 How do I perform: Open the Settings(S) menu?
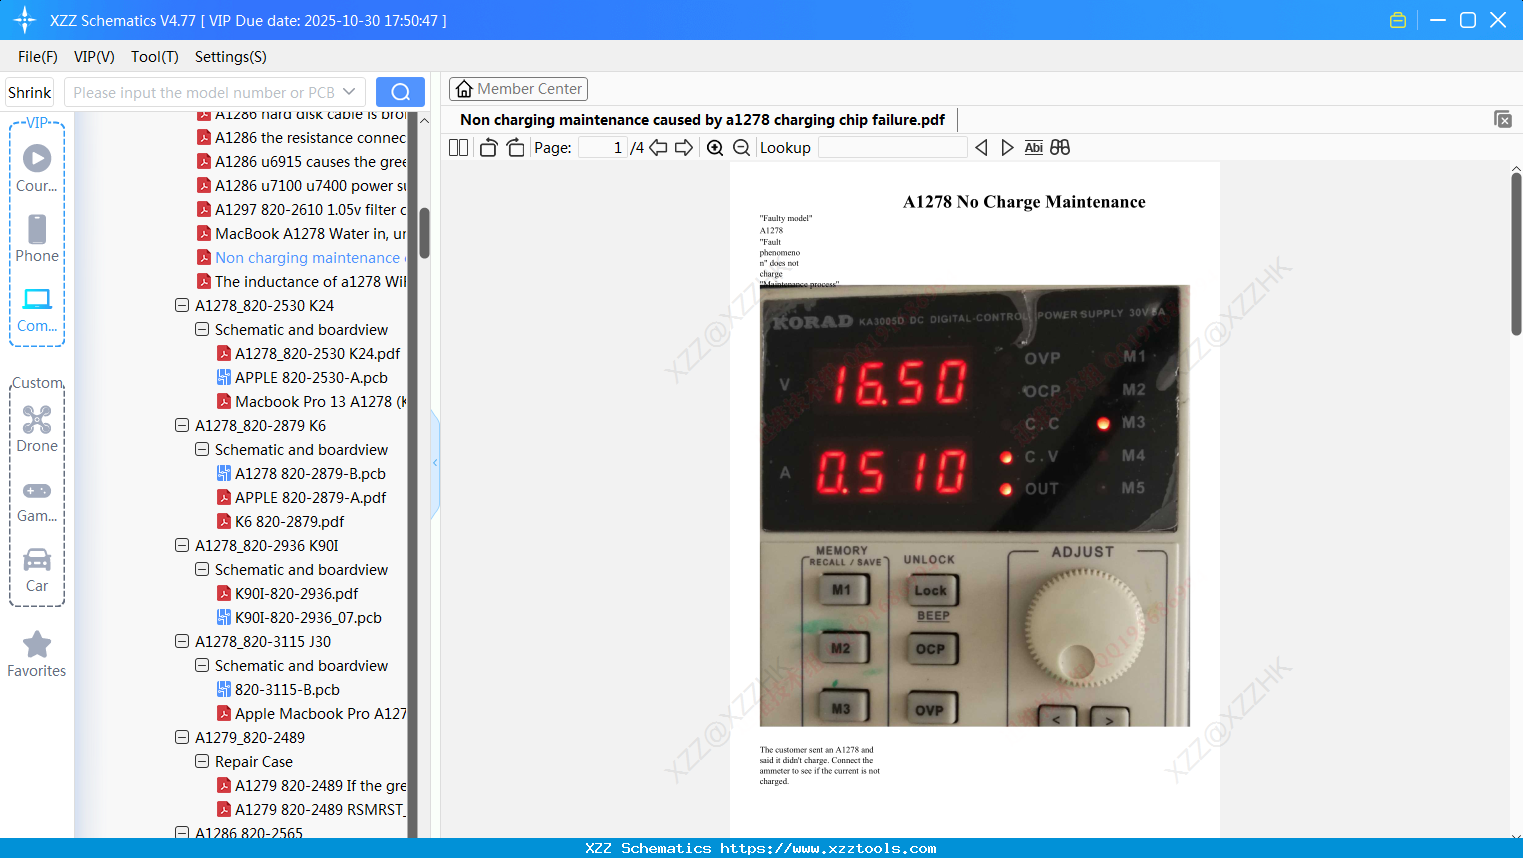click(231, 57)
